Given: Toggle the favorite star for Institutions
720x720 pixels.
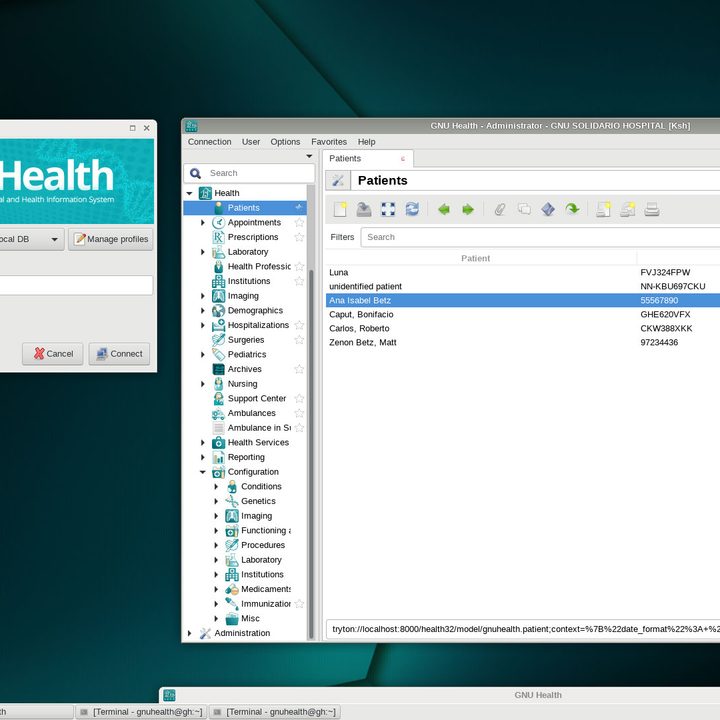Looking at the screenshot, I should click(x=299, y=281).
